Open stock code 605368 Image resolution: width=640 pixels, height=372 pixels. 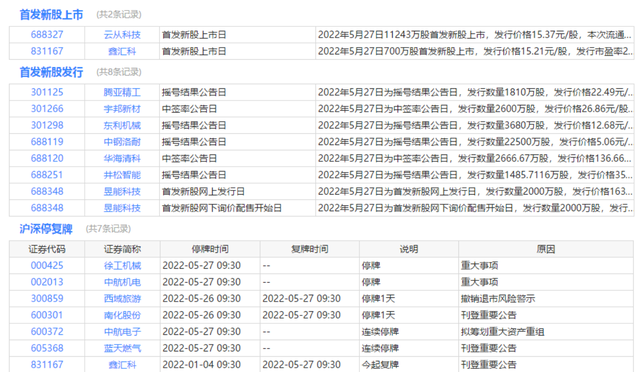[x=47, y=348]
